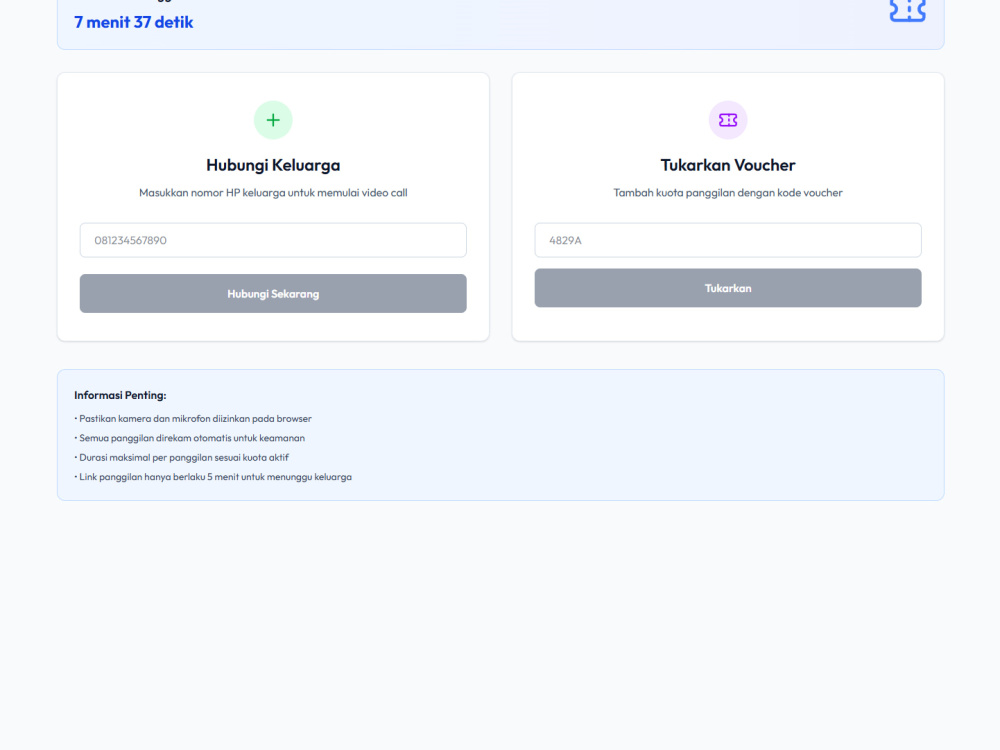Click 'Pastikan kamera dan mikrofon diizinkan pada browser'
Screen dimensions: 1000x750
pos(193,419)
